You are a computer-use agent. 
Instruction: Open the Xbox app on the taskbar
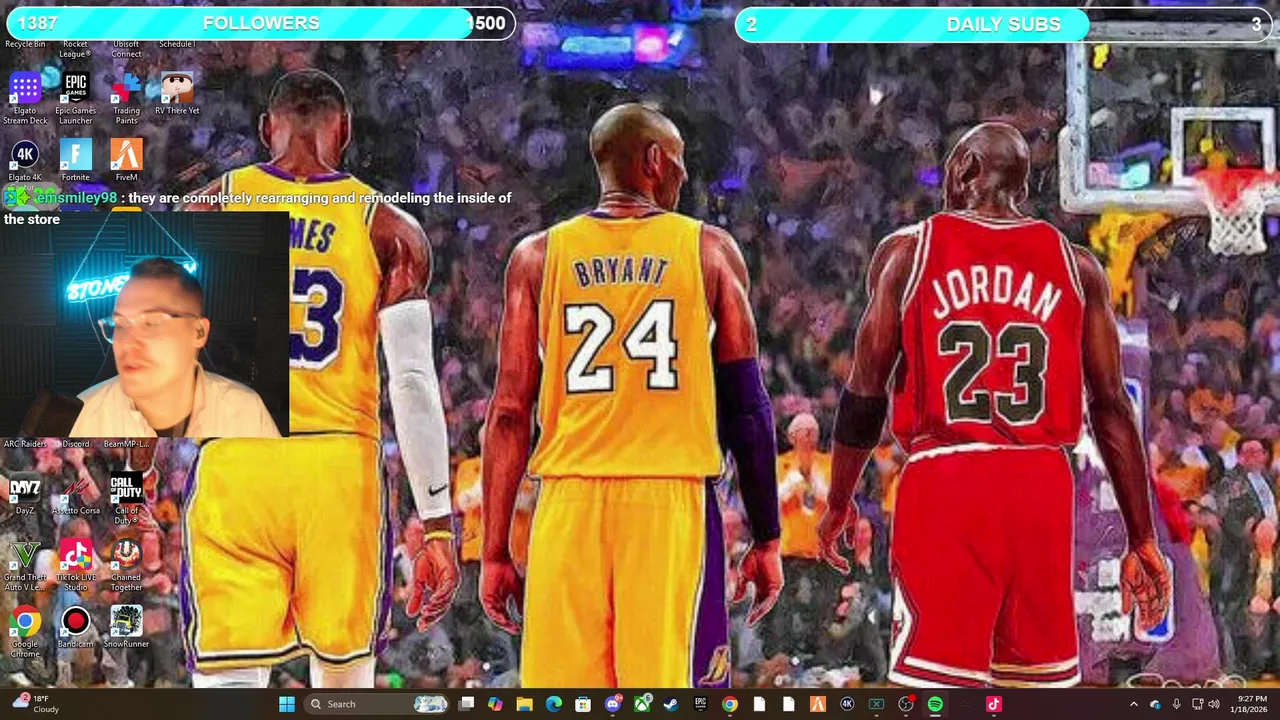click(642, 704)
